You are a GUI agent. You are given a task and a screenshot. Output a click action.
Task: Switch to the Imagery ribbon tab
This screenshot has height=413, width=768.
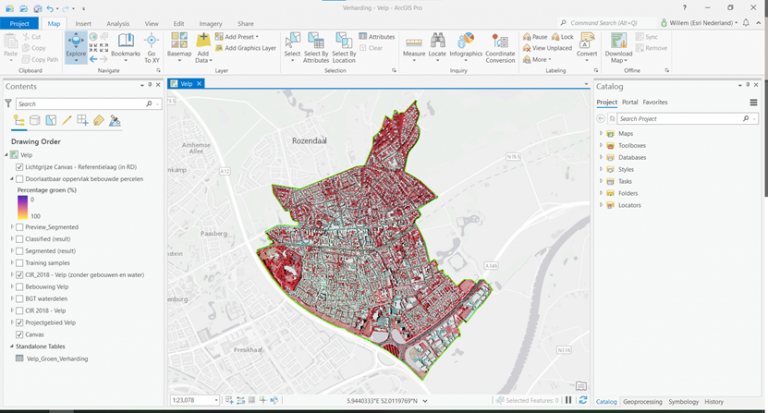[211, 22]
